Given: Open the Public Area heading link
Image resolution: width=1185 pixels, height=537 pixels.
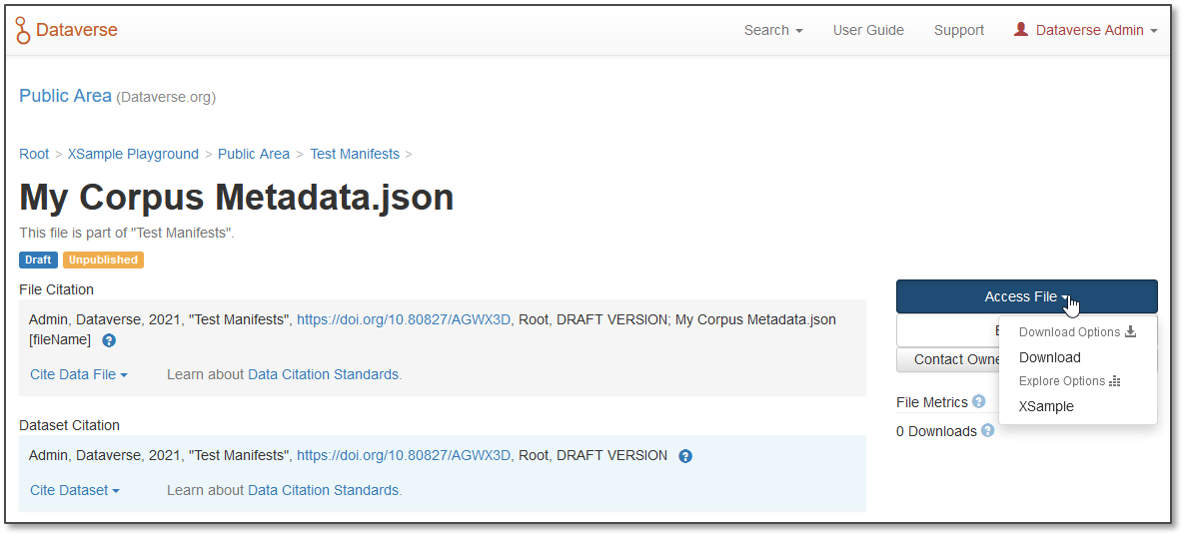Looking at the screenshot, I should (65, 96).
